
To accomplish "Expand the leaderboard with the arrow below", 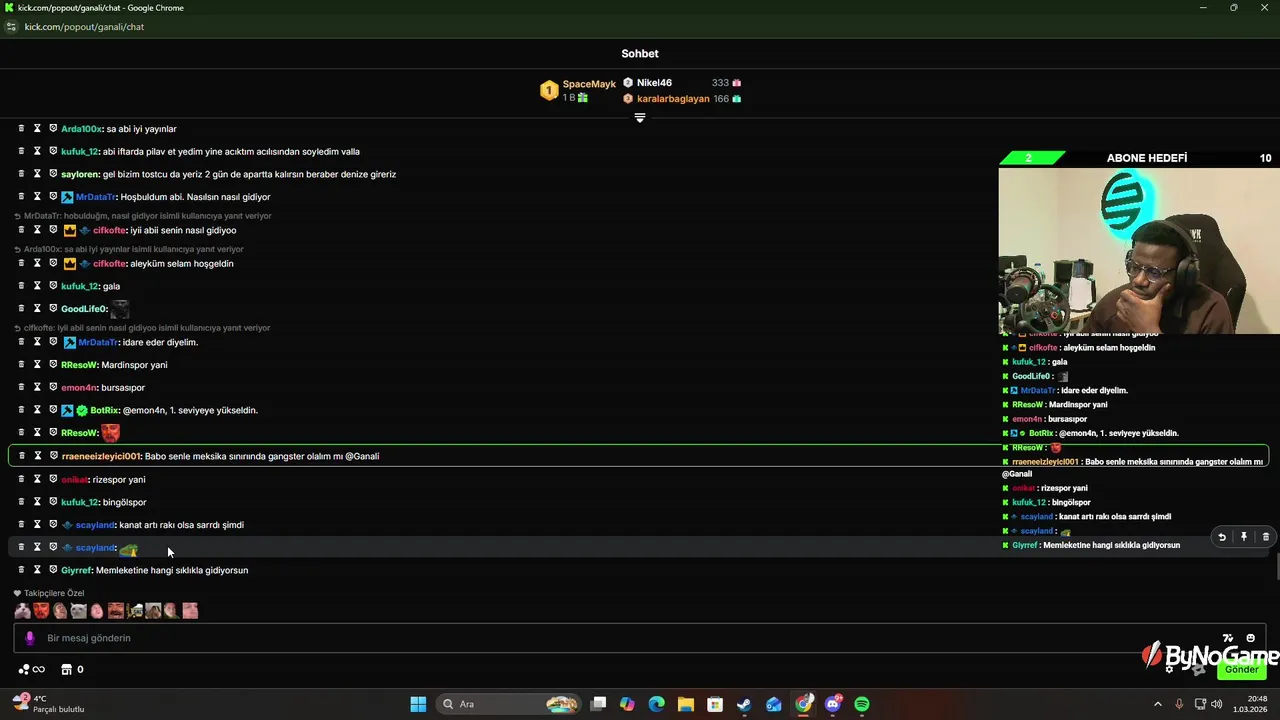I will (x=640, y=118).
